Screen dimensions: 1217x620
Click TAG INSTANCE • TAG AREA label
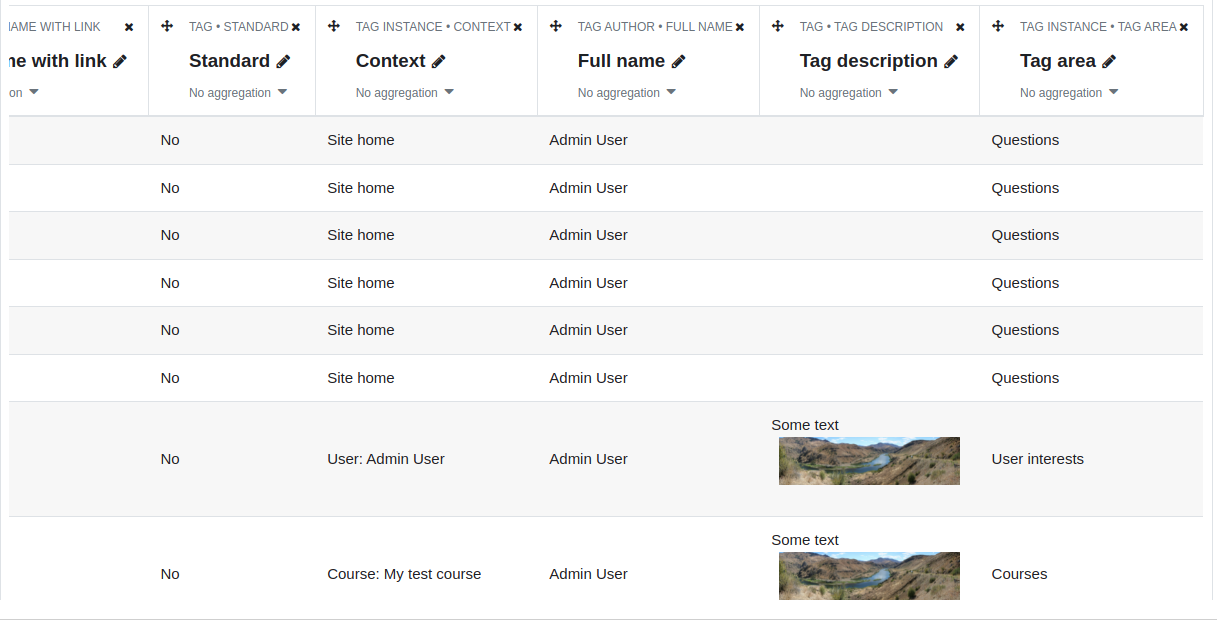[x=1098, y=27]
